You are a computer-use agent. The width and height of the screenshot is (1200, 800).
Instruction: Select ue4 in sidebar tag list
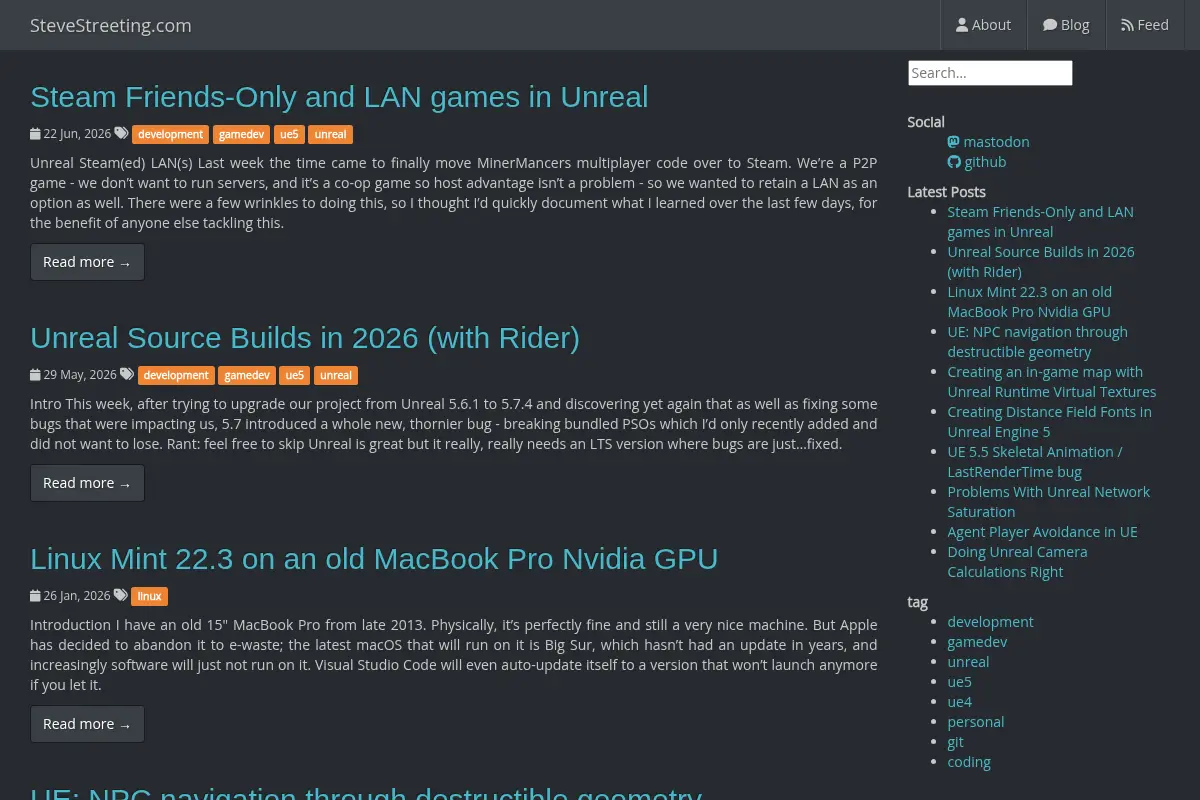pyautogui.click(x=960, y=702)
